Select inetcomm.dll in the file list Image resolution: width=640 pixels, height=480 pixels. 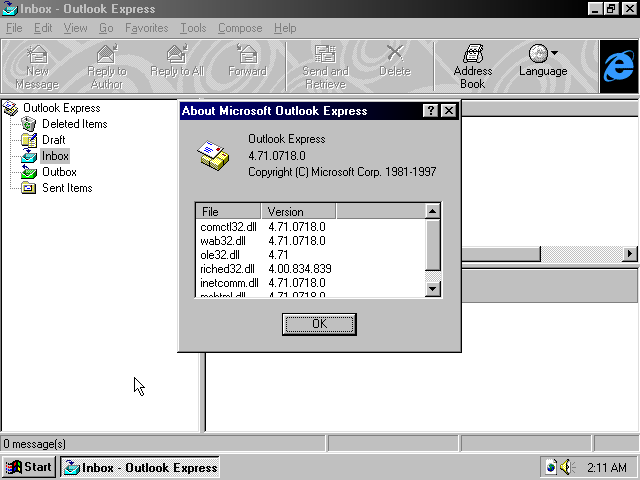[229, 283]
